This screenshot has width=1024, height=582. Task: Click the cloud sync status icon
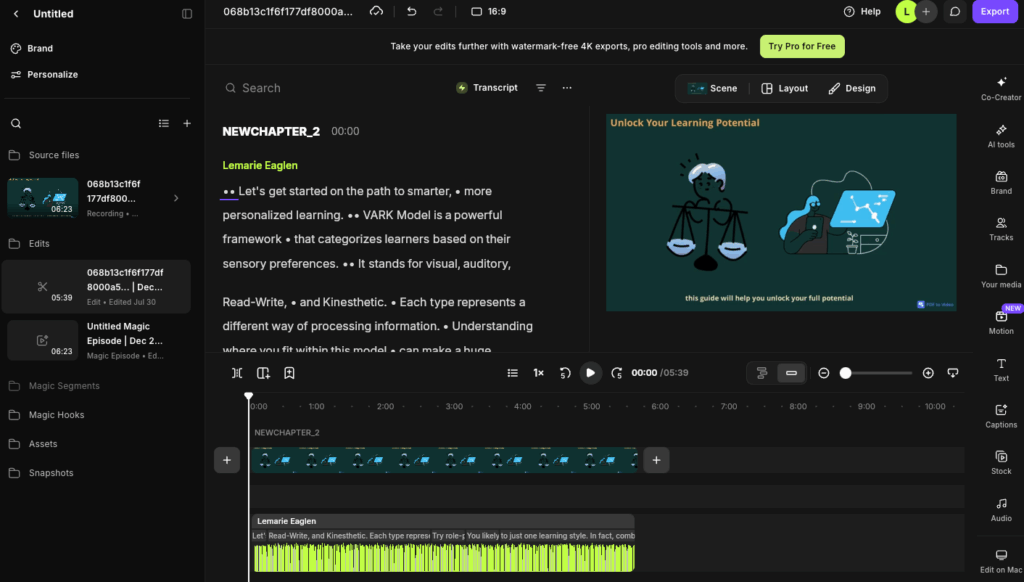pos(376,11)
